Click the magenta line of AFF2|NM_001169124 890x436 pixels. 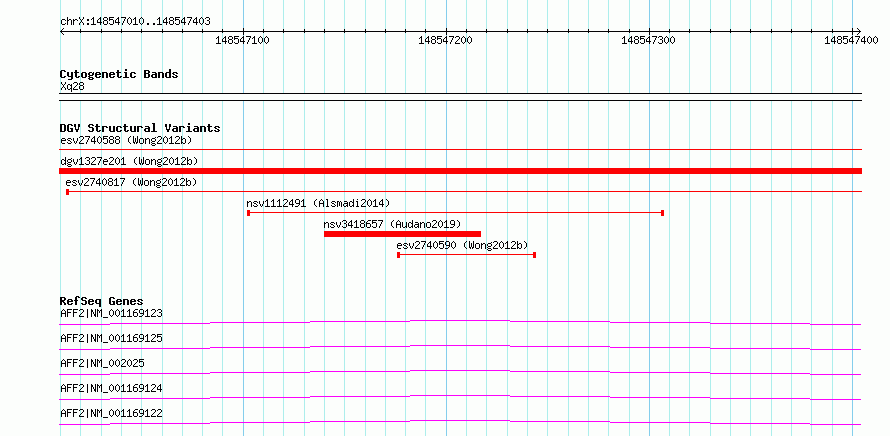[x=460, y=397]
